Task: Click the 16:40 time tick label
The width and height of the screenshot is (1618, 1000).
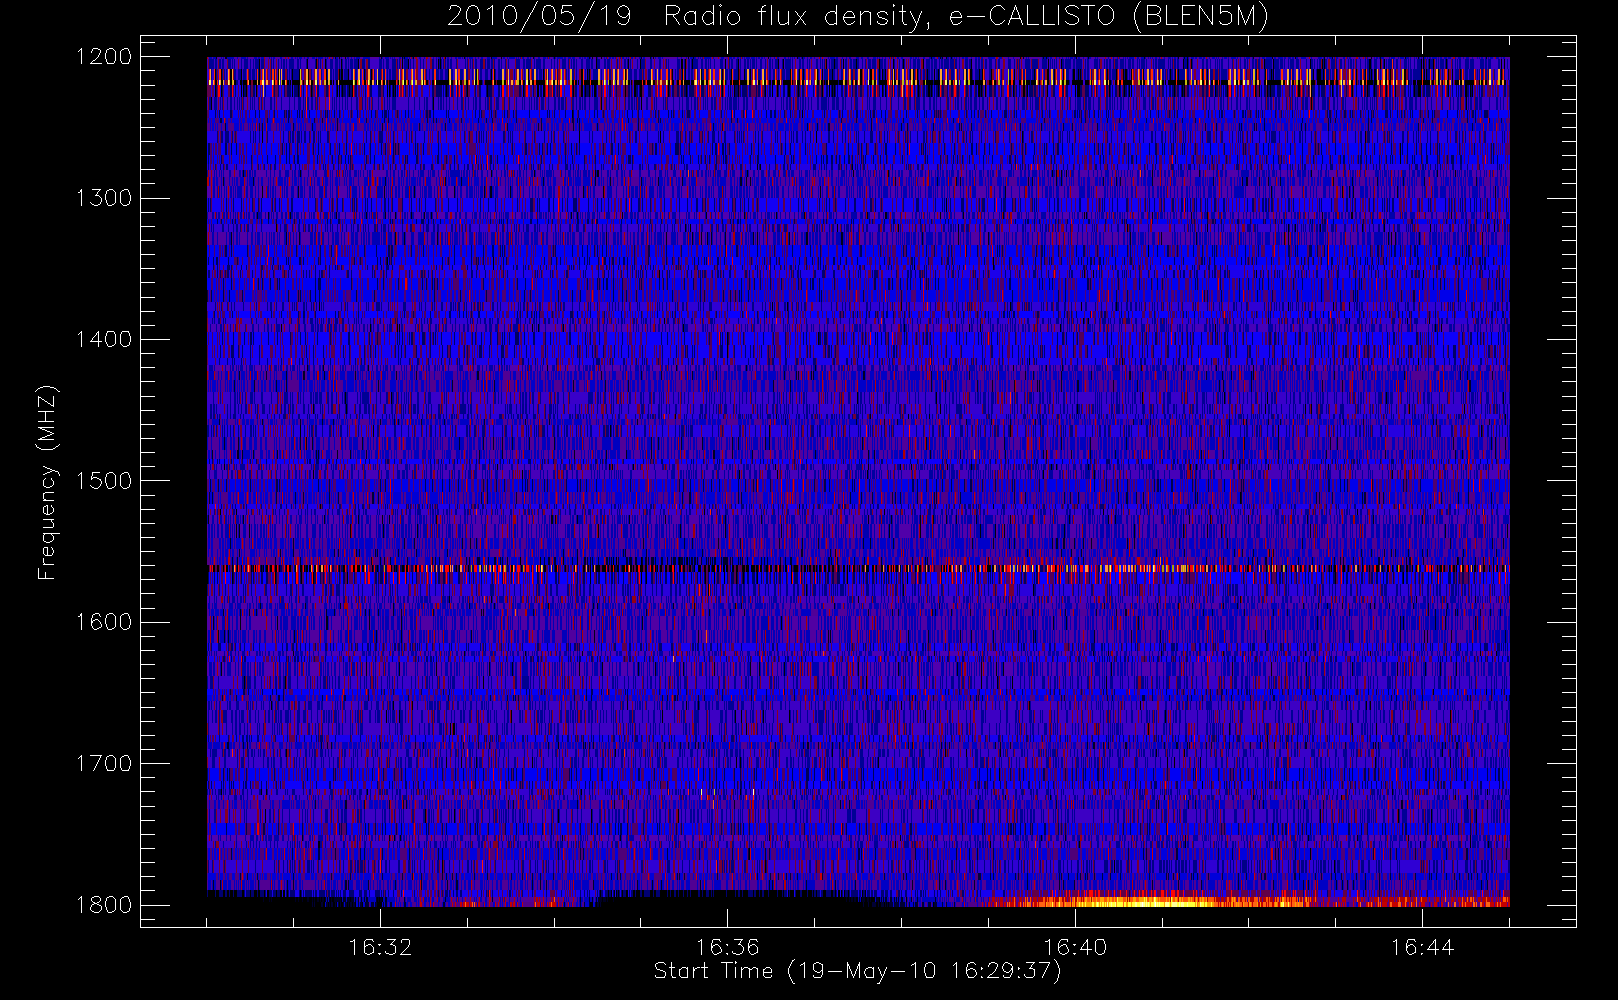Action: pyautogui.click(x=1075, y=946)
